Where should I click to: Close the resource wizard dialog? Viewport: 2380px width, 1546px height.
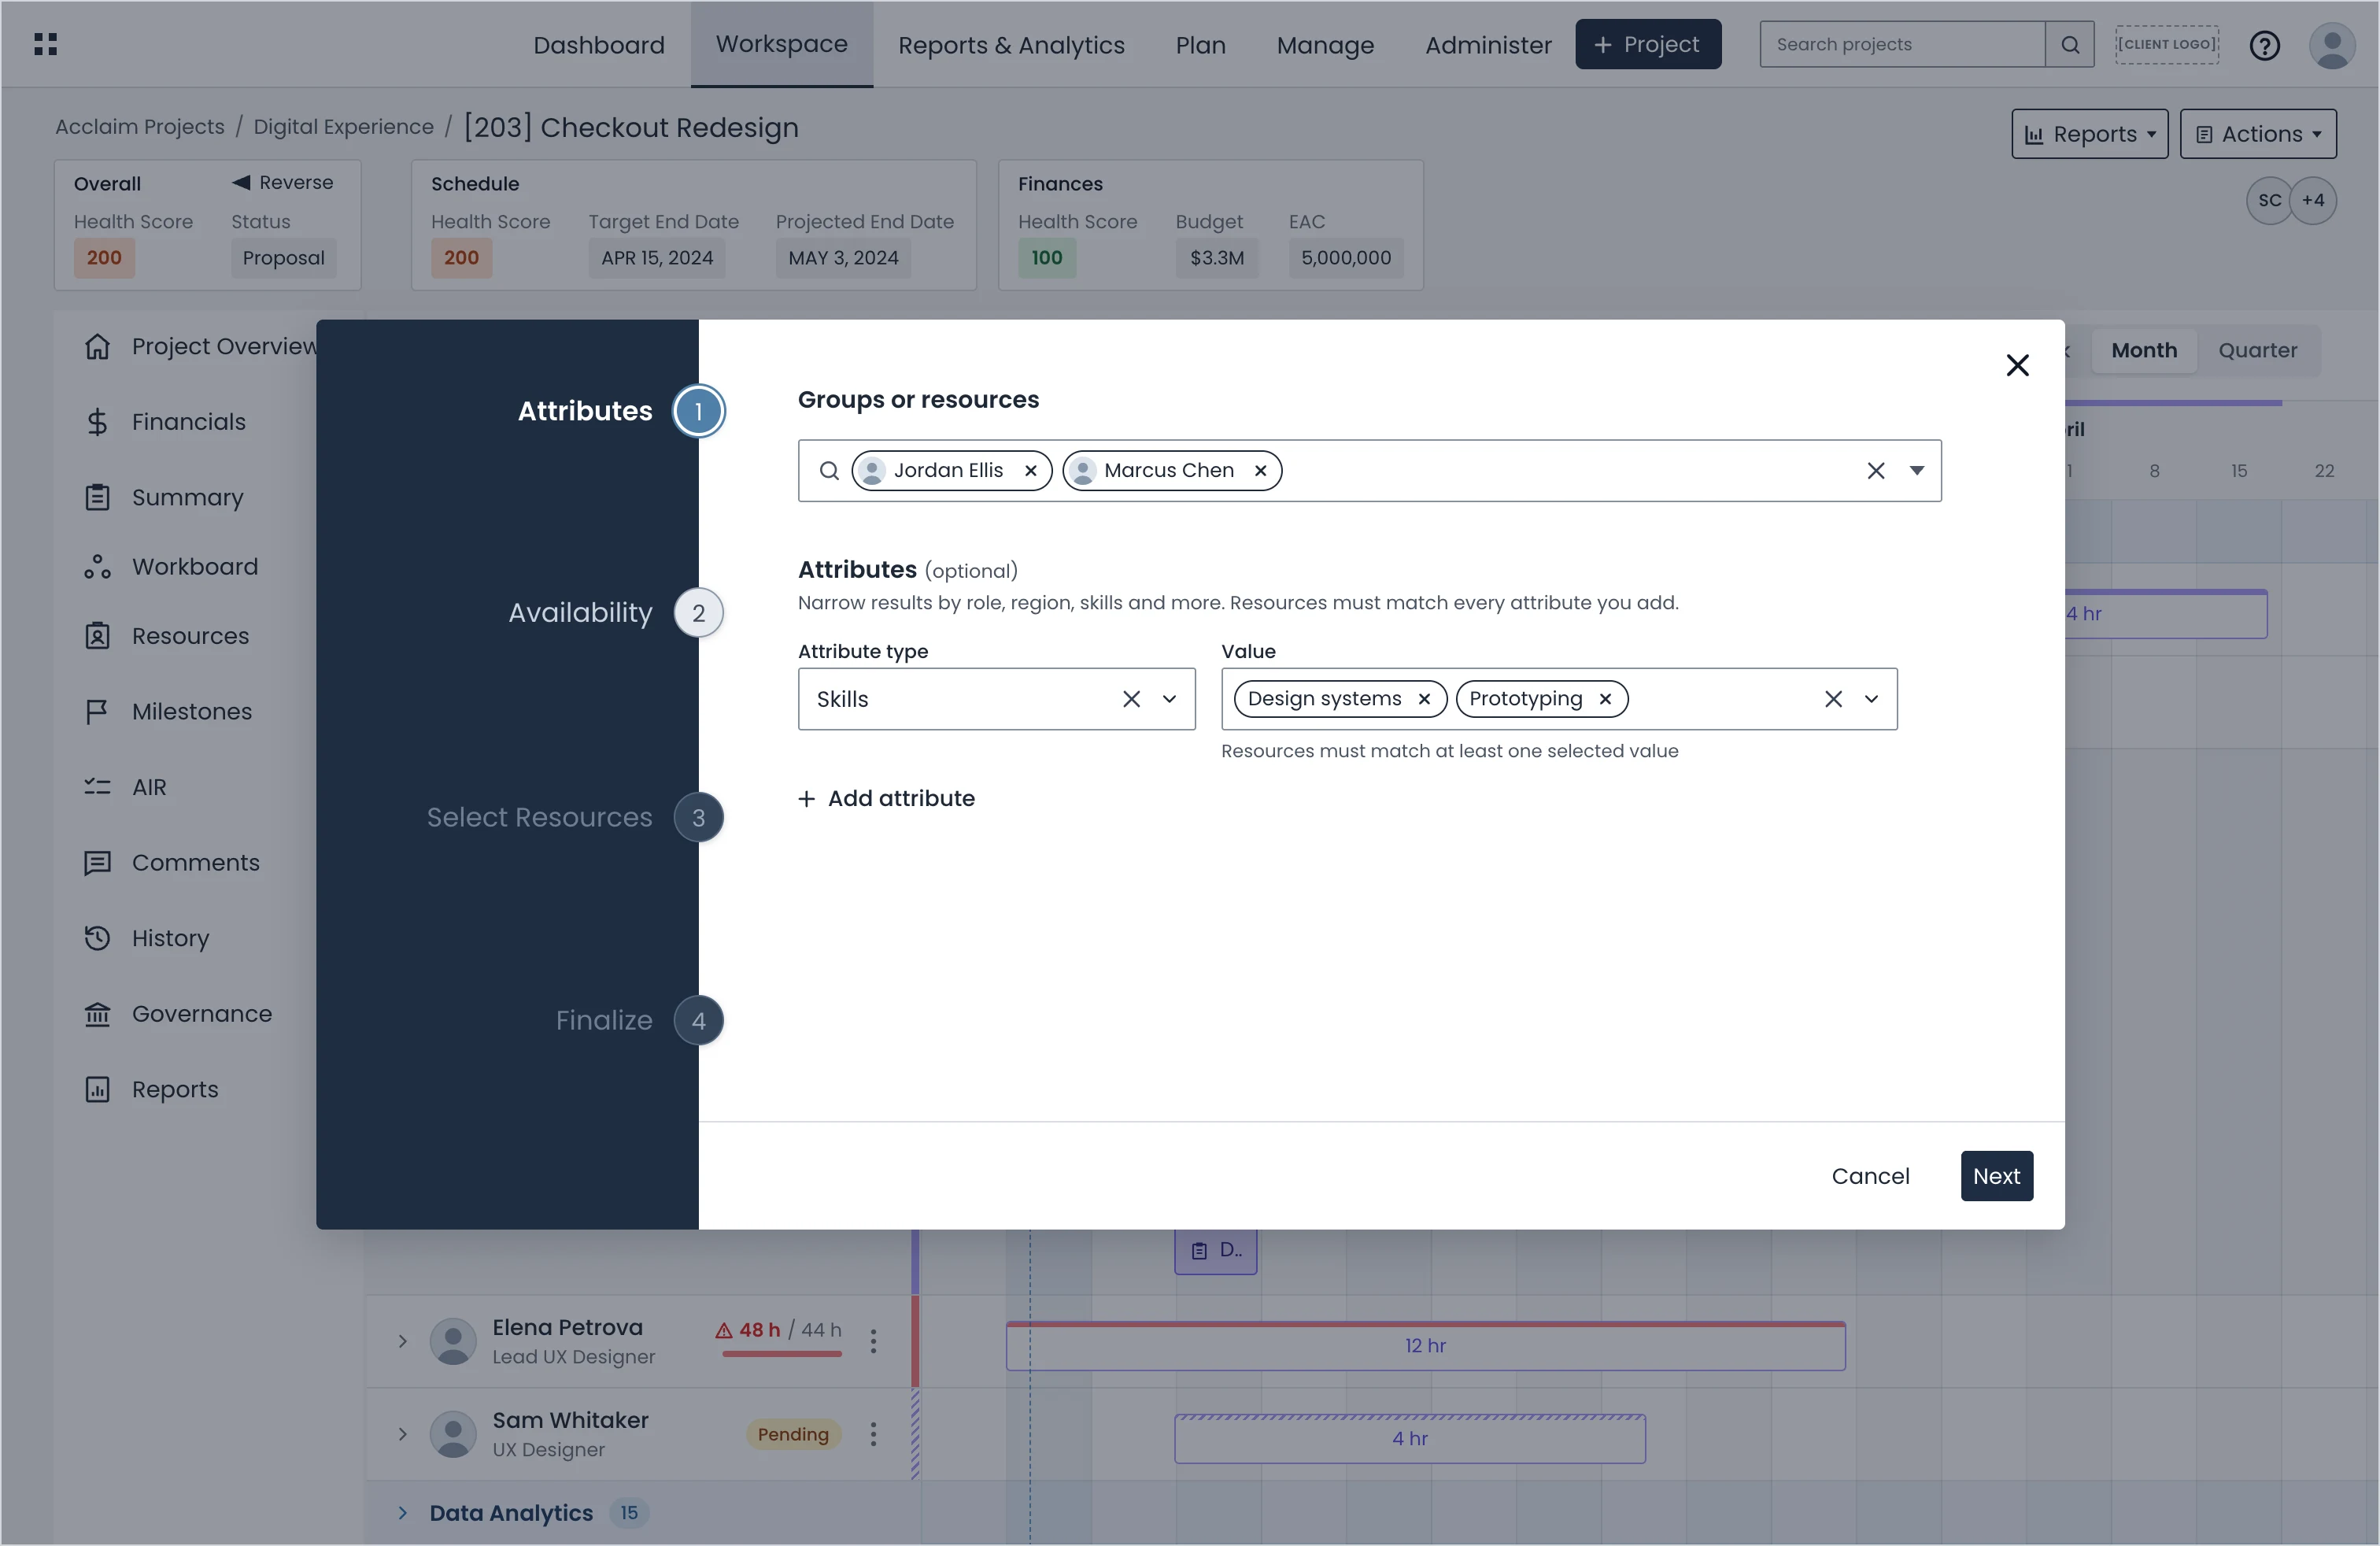2017,365
